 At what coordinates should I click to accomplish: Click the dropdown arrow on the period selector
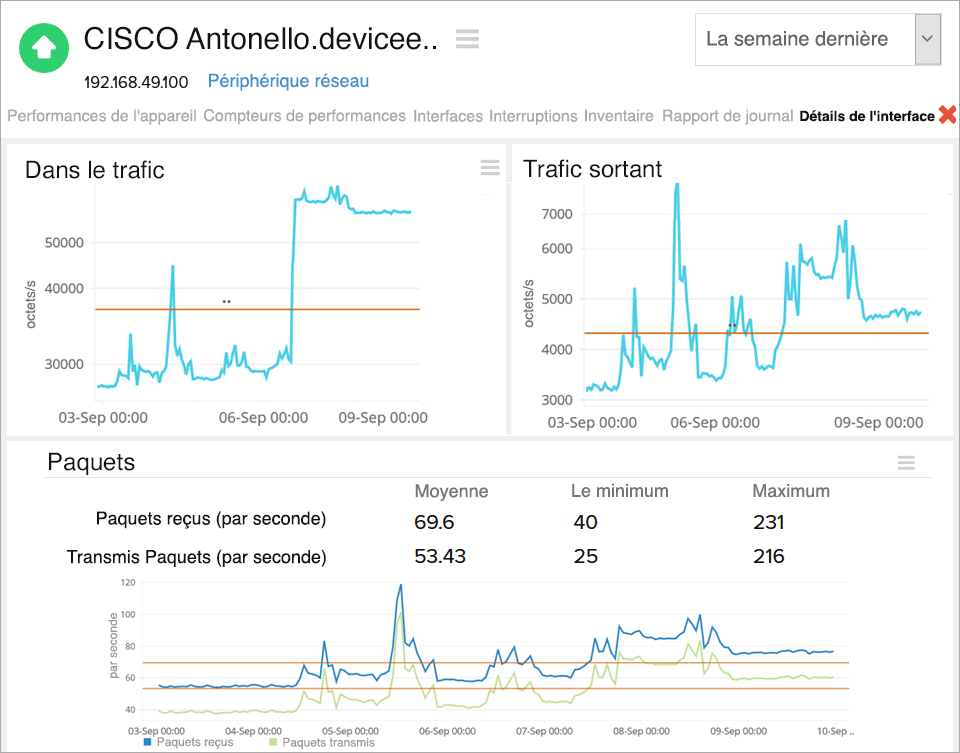pyautogui.click(x=929, y=39)
